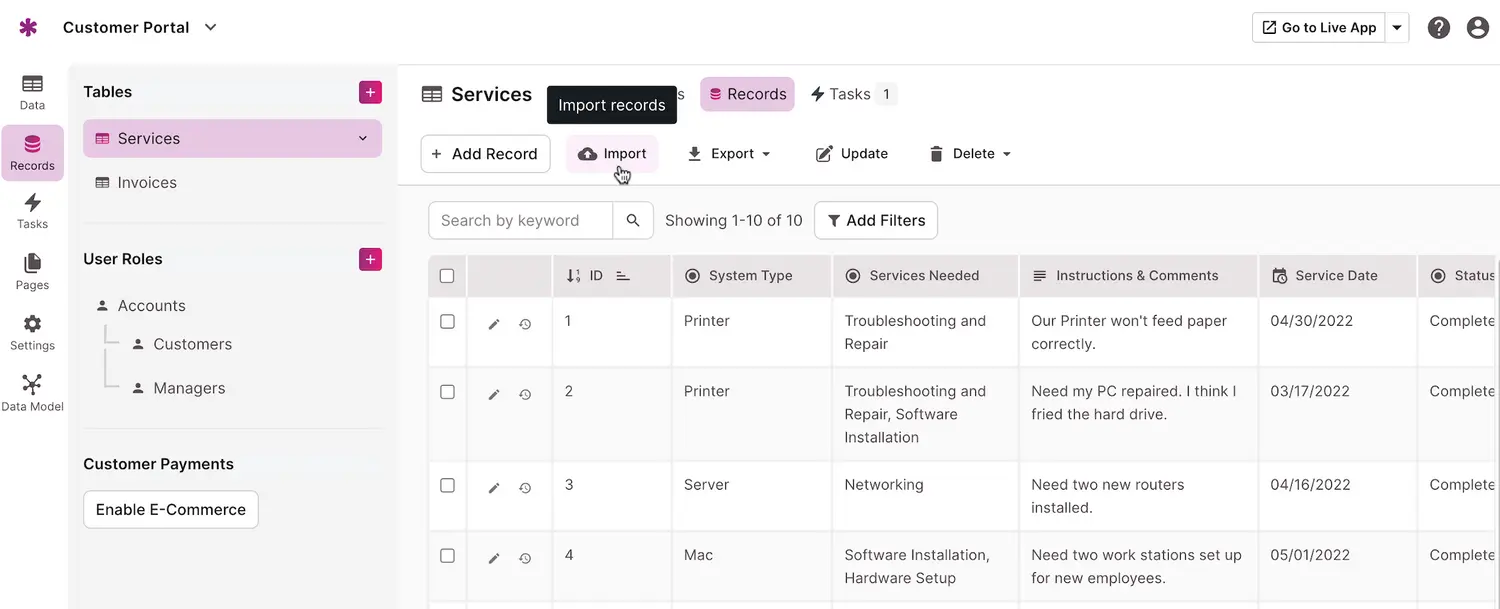Click the Search by keyword field
Image resolution: width=1500 pixels, height=609 pixels.
(520, 221)
